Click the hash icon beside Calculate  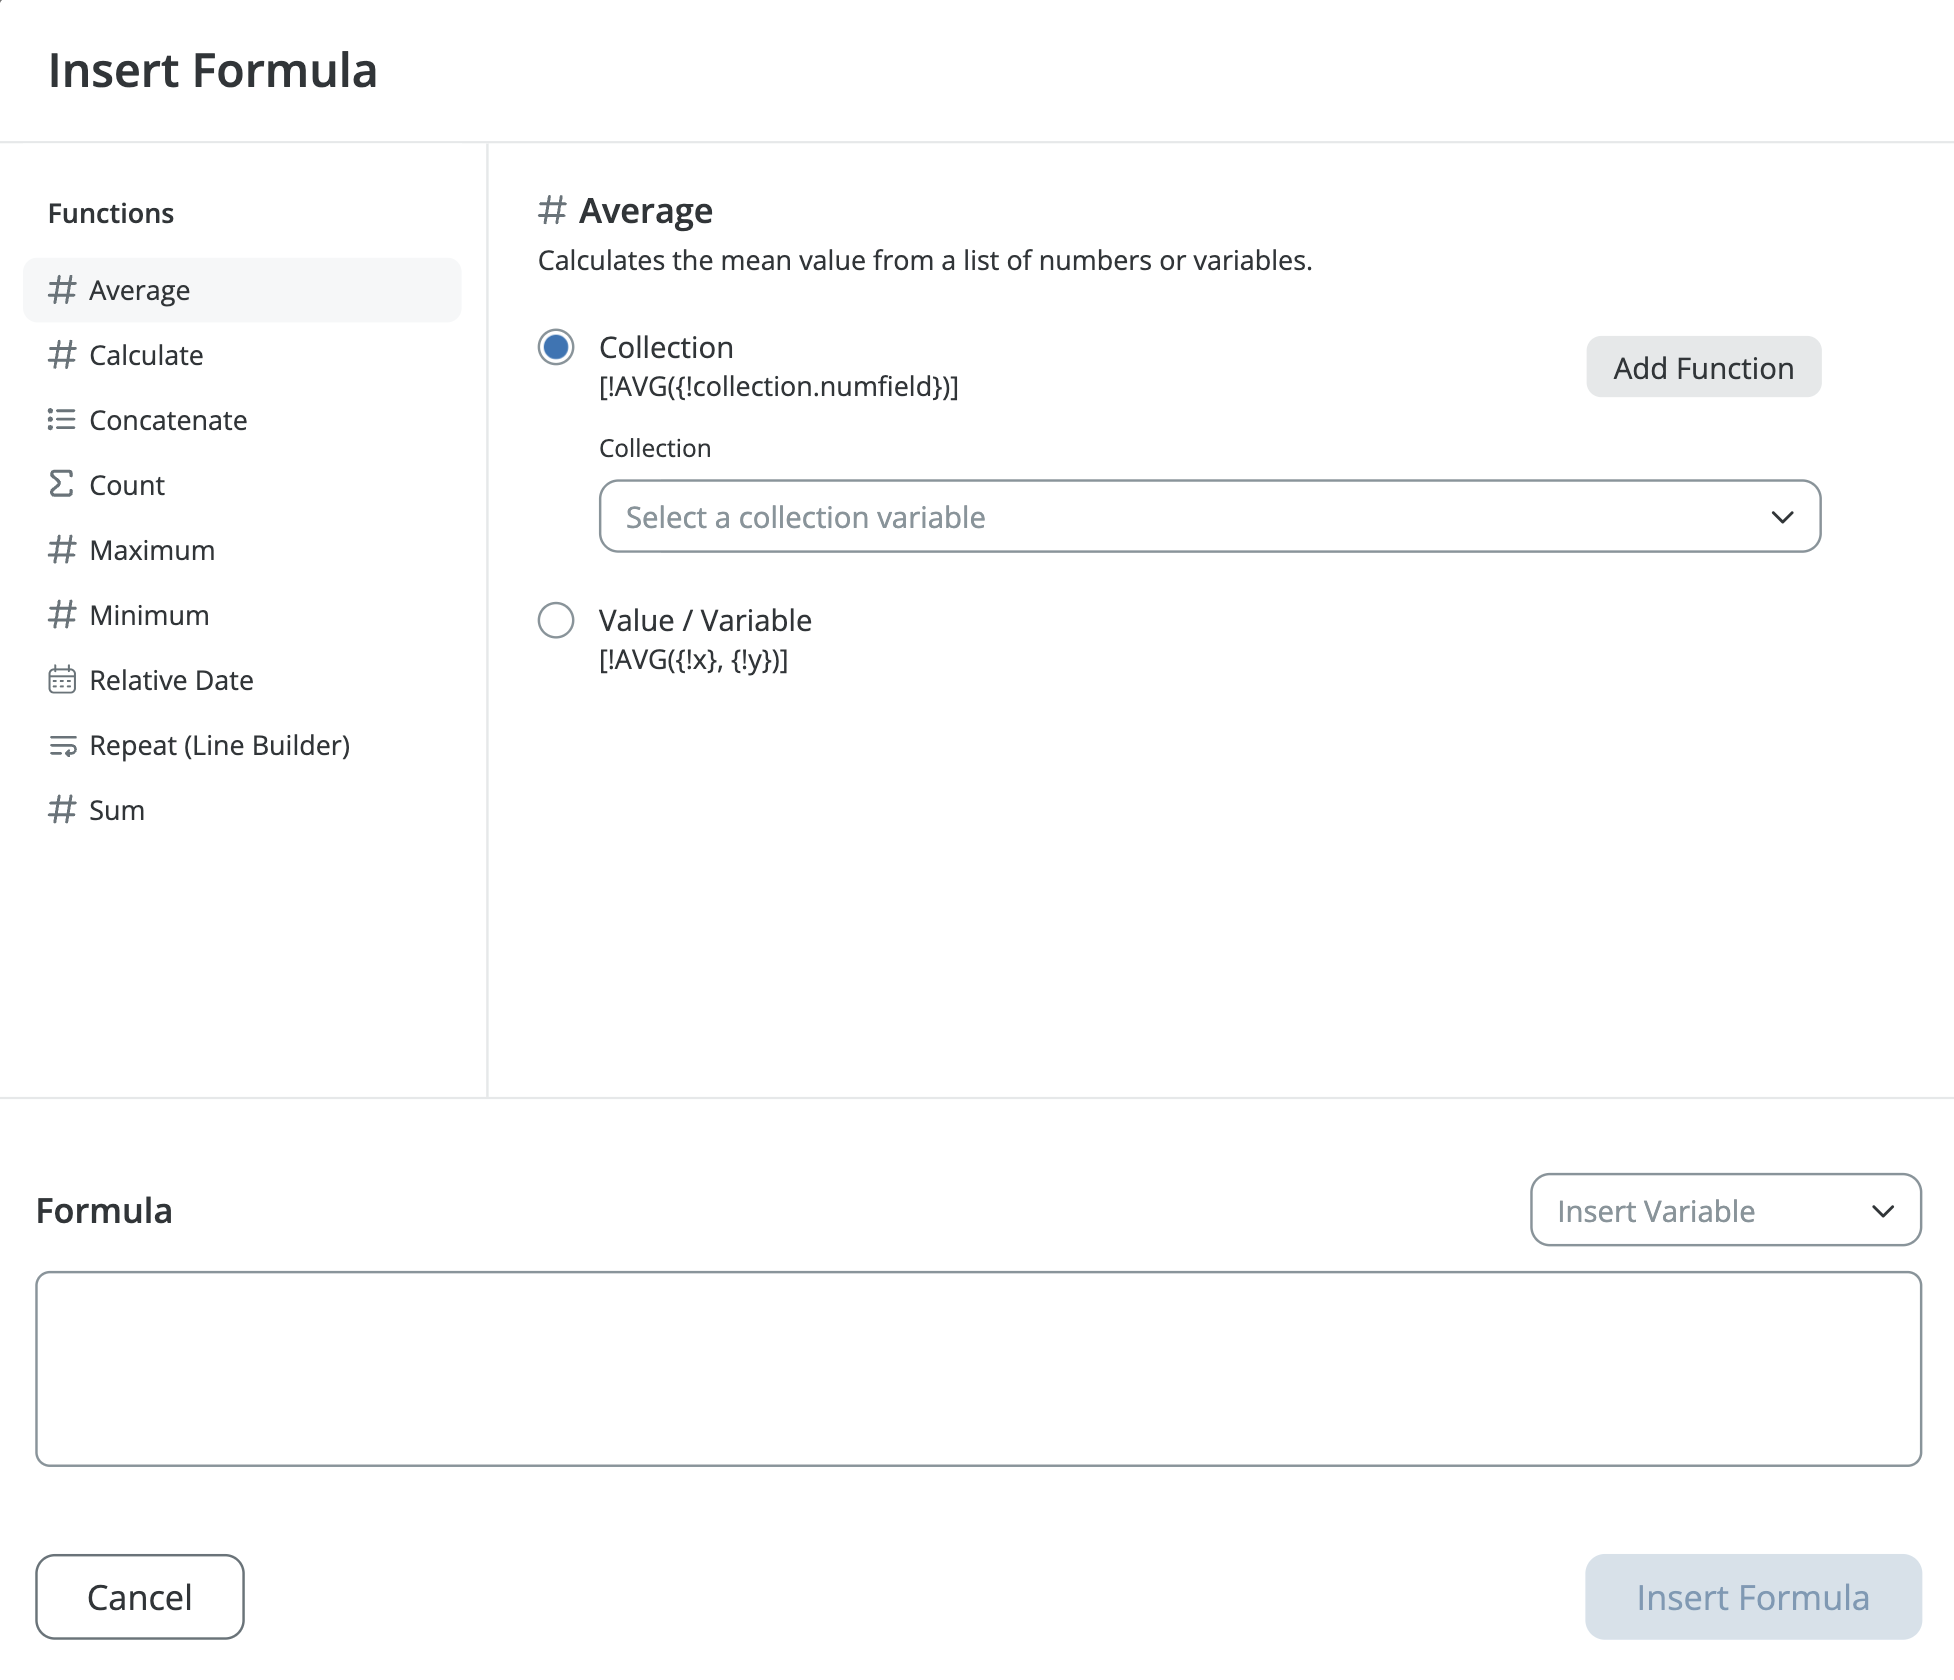(62, 355)
